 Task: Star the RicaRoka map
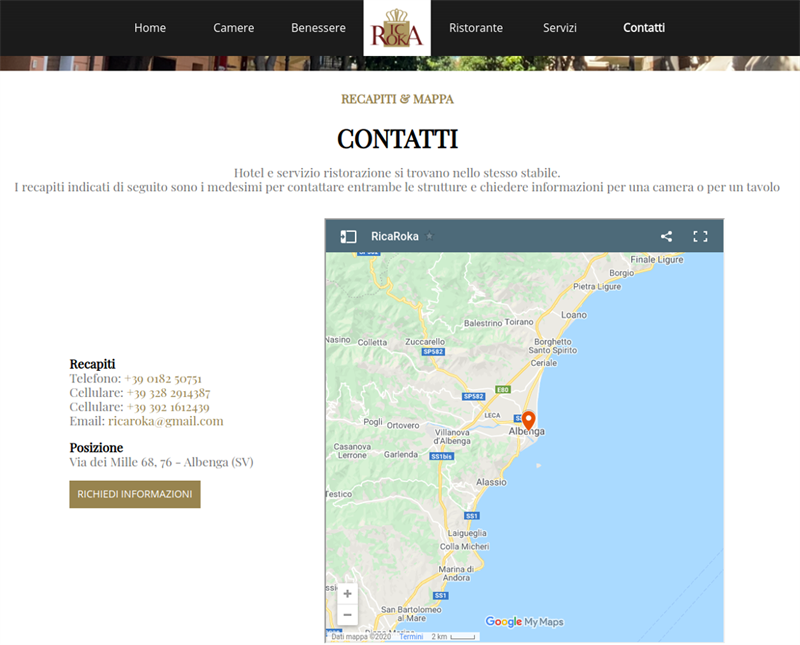(x=430, y=236)
